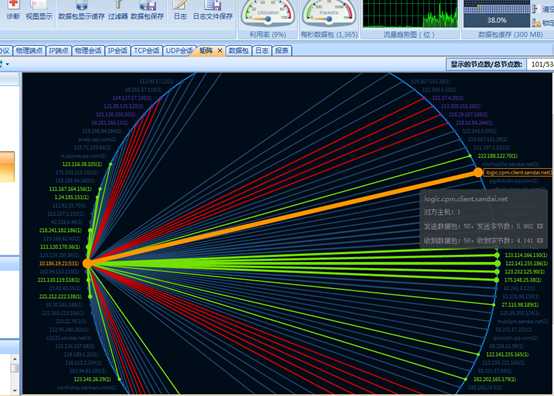The width and height of the screenshot is (554, 396).
Task: Switch to the IP端点 tab
Action: click(59, 51)
